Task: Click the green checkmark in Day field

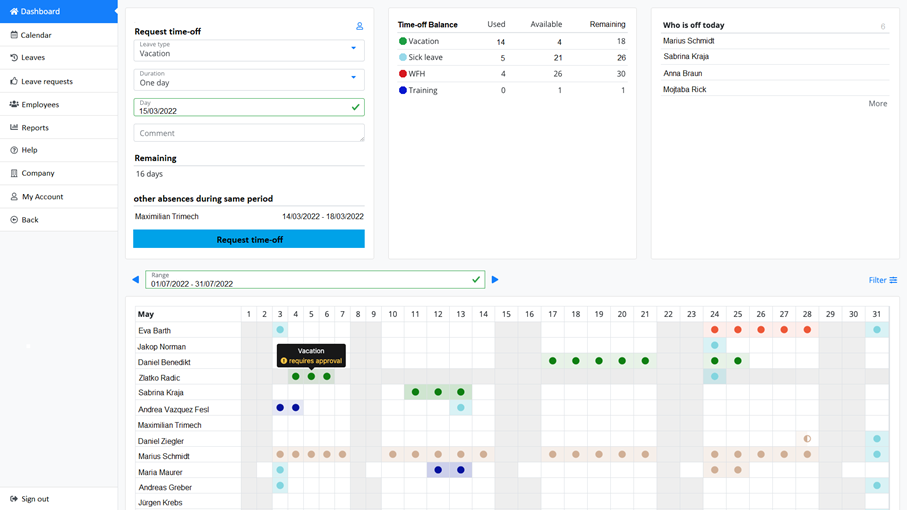Action: click(x=355, y=107)
